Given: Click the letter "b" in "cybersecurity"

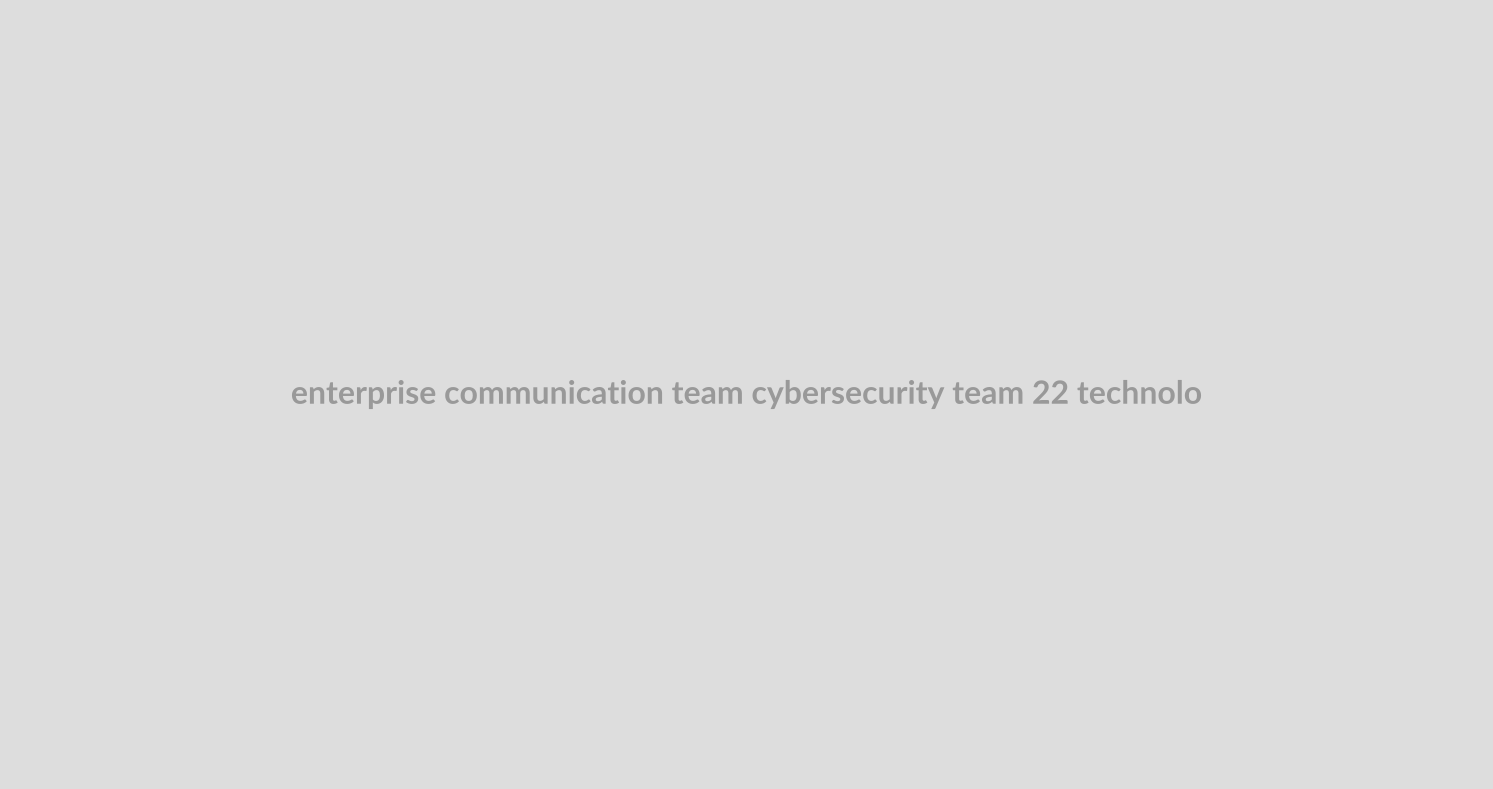Looking at the screenshot, I should (792, 393).
